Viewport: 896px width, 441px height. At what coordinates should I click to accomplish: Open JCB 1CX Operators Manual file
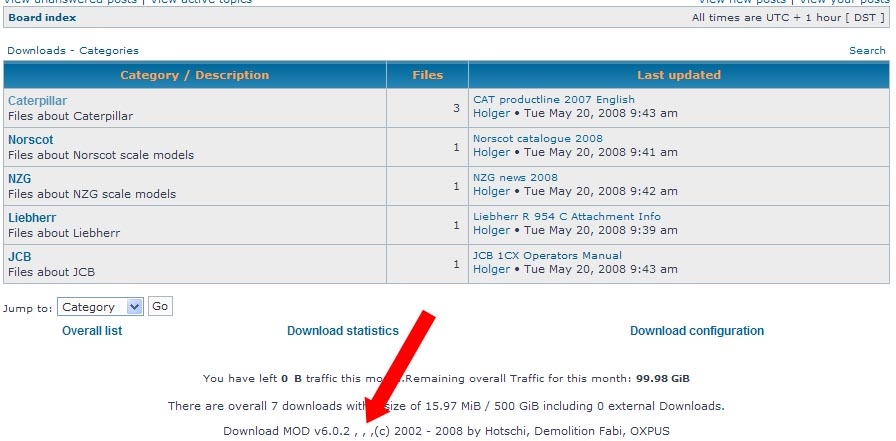pos(547,256)
